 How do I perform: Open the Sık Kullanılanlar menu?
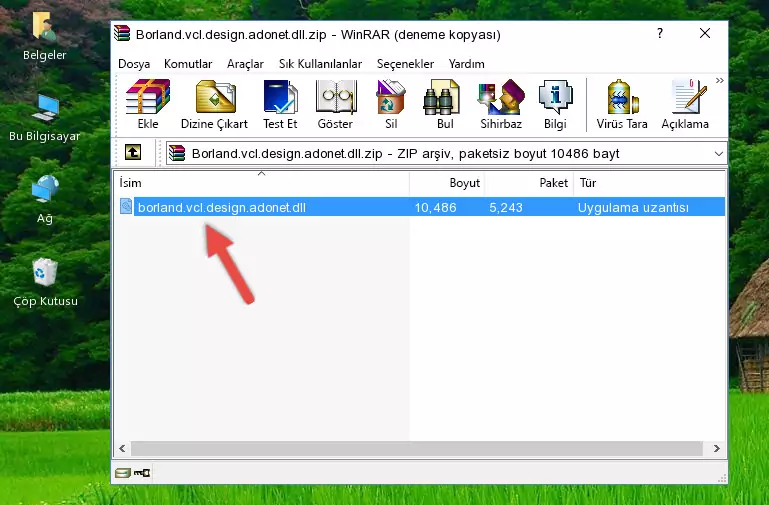(x=320, y=64)
